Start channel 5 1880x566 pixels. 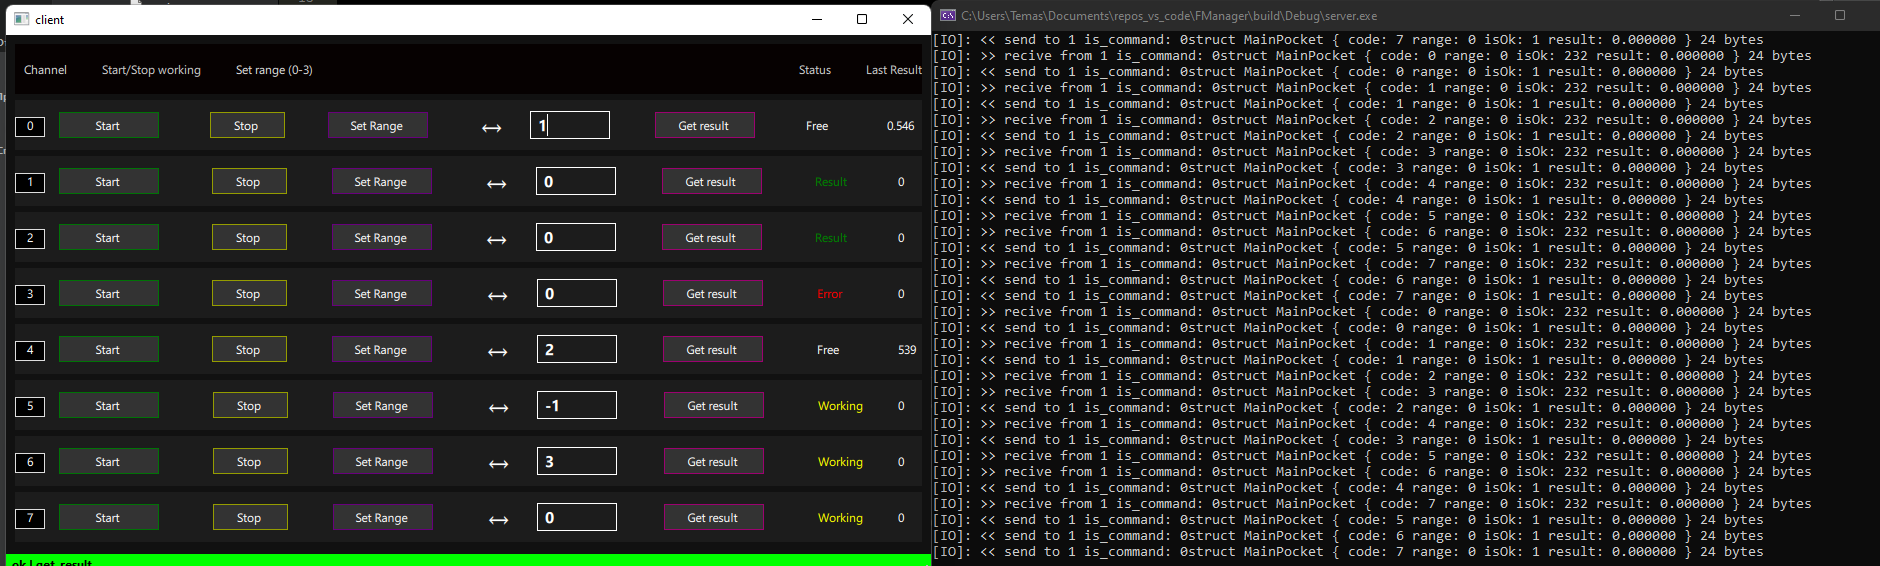coord(108,405)
